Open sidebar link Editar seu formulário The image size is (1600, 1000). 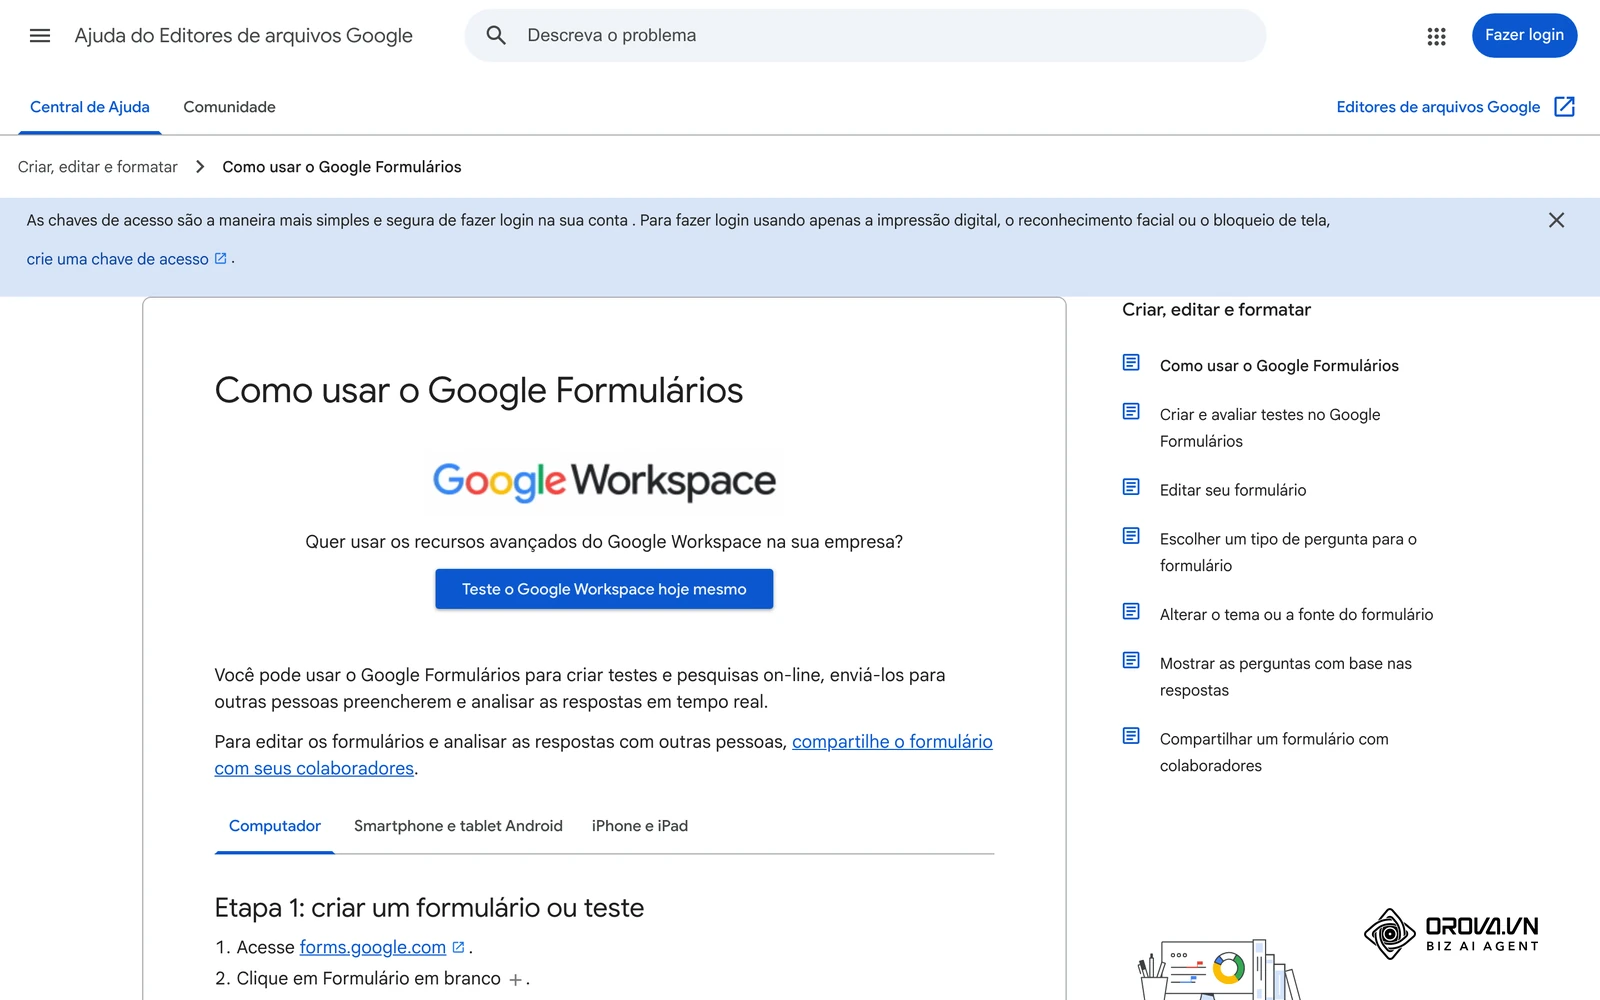pyautogui.click(x=1233, y=490)
